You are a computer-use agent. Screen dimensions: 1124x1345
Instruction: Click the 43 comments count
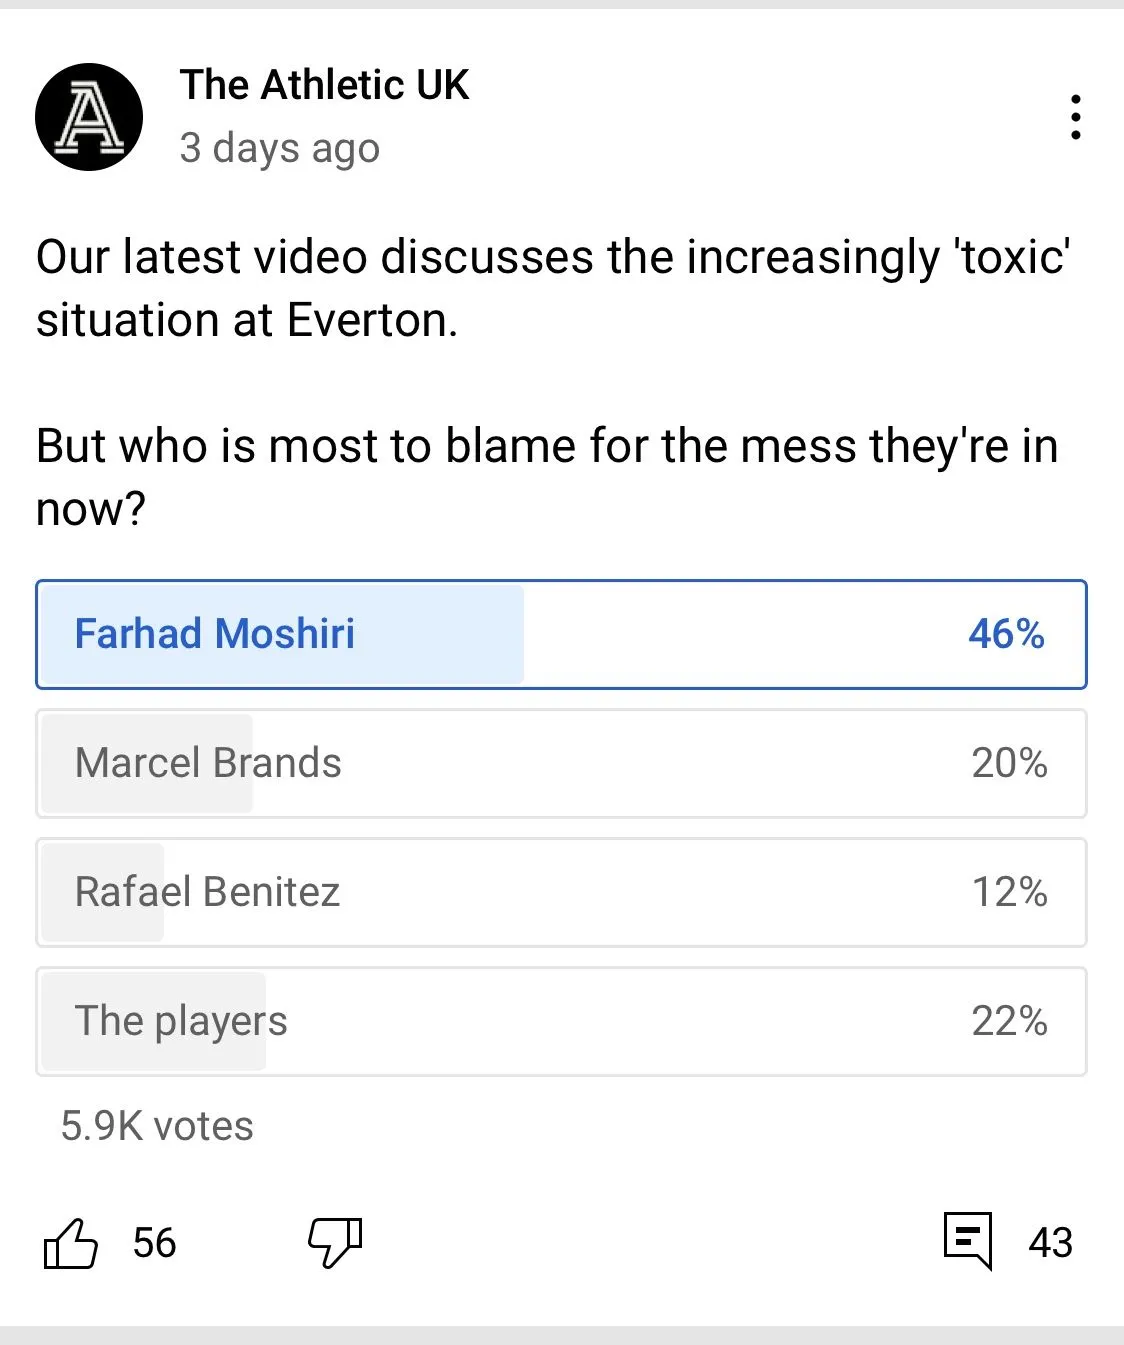click(1050, 1243)
